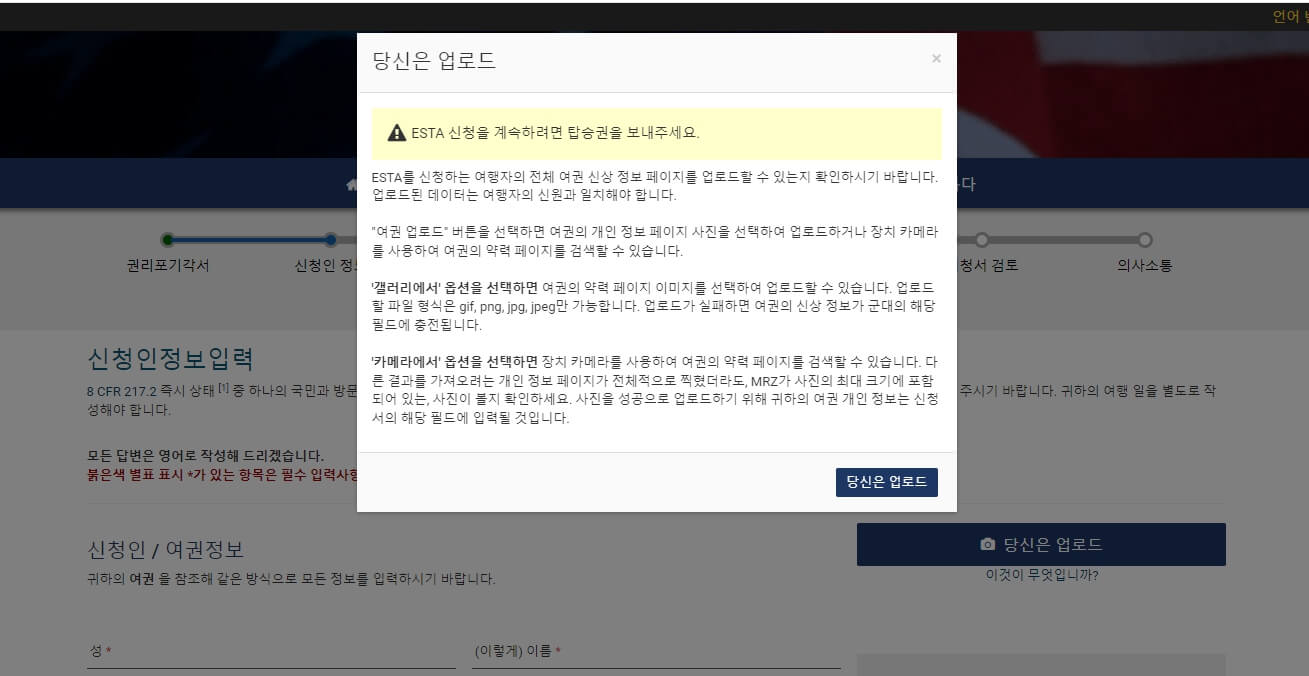Screen dimensions: 1309x676
Task: Dismiss the upload dialog with the X
Action: (936, 58)
